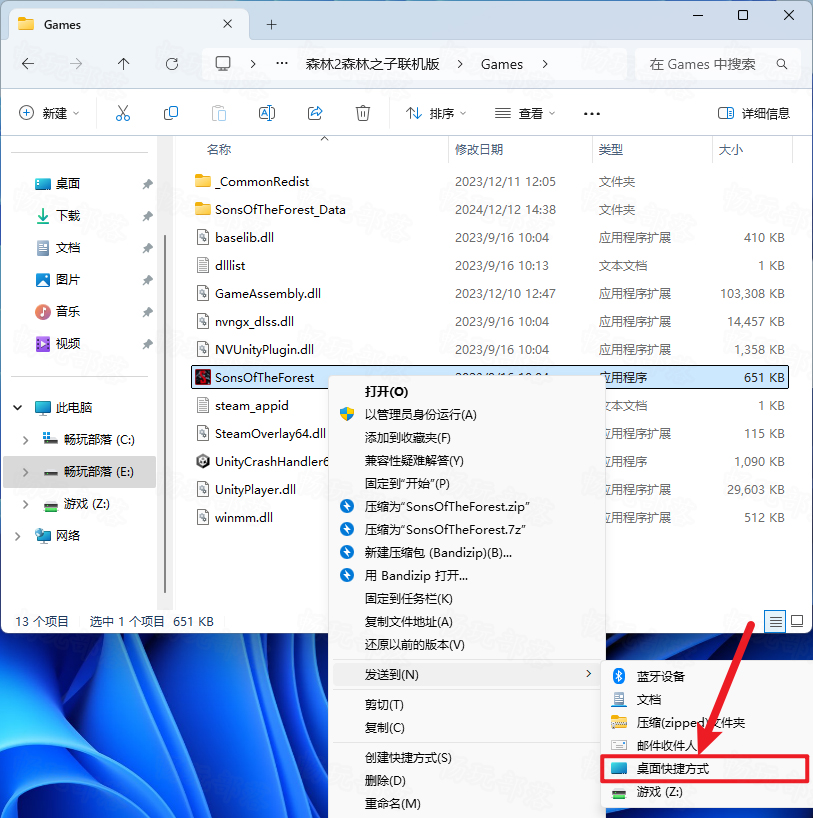
Task: Open the 排序 sort dropdown
Action: point(436,113)
